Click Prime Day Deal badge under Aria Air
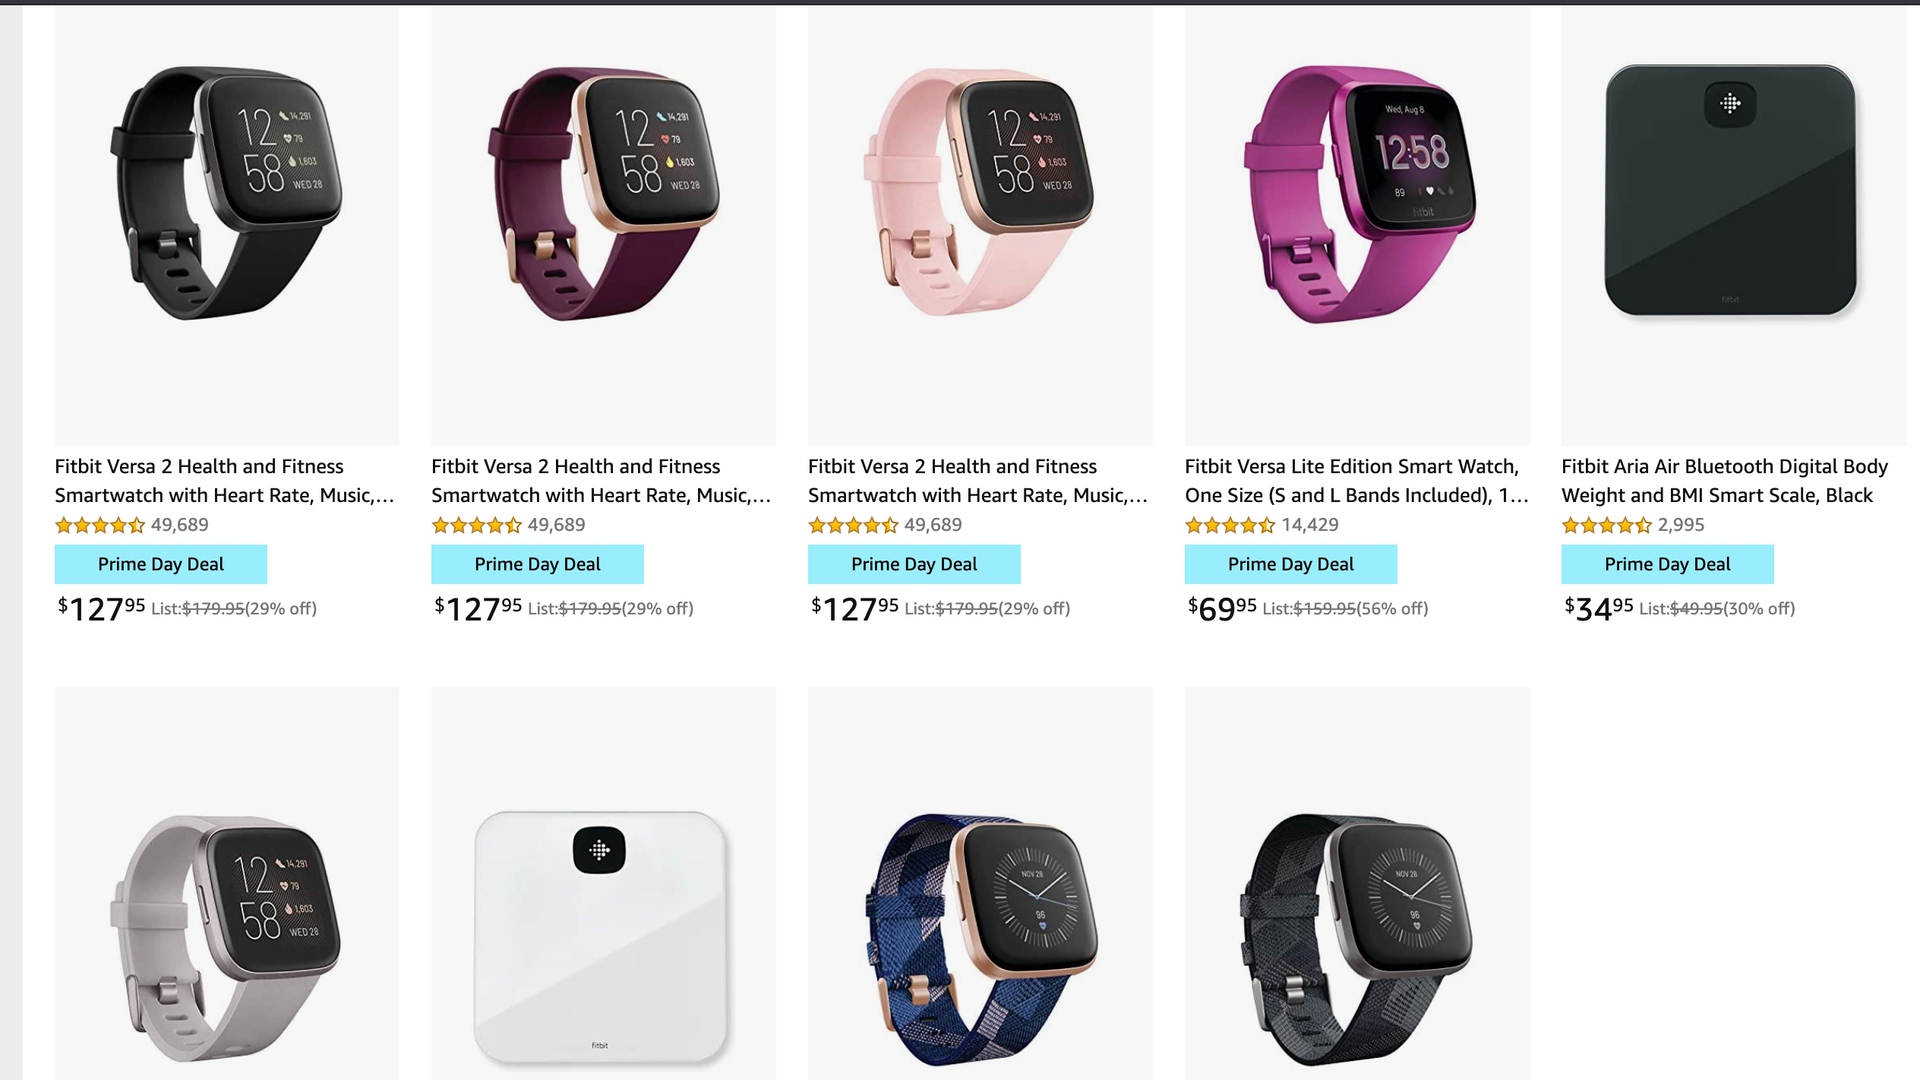Viewport: 1920px width, 1080px height. tap(1667, 564)
